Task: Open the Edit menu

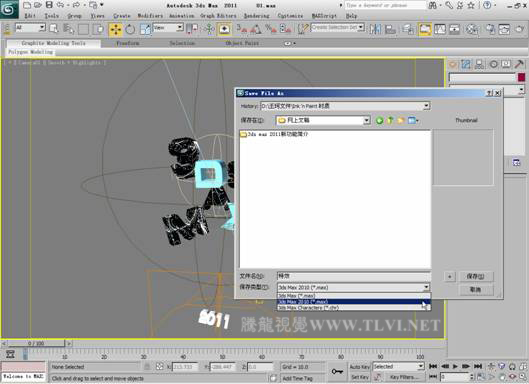Action: click(30, 16)
